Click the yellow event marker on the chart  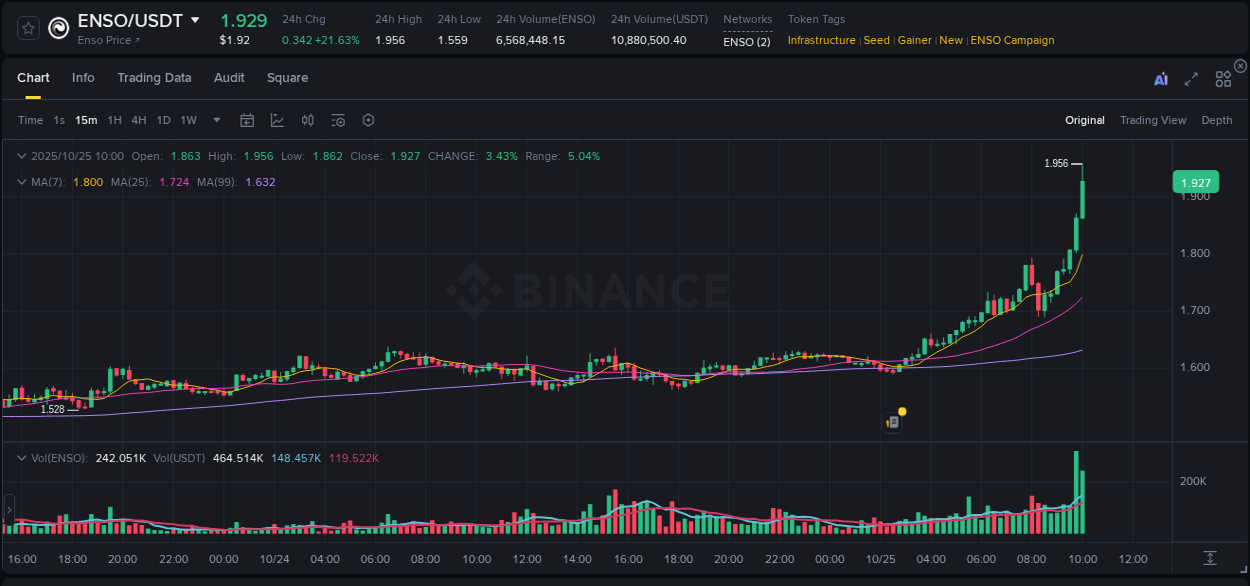[x=900, y=412]
